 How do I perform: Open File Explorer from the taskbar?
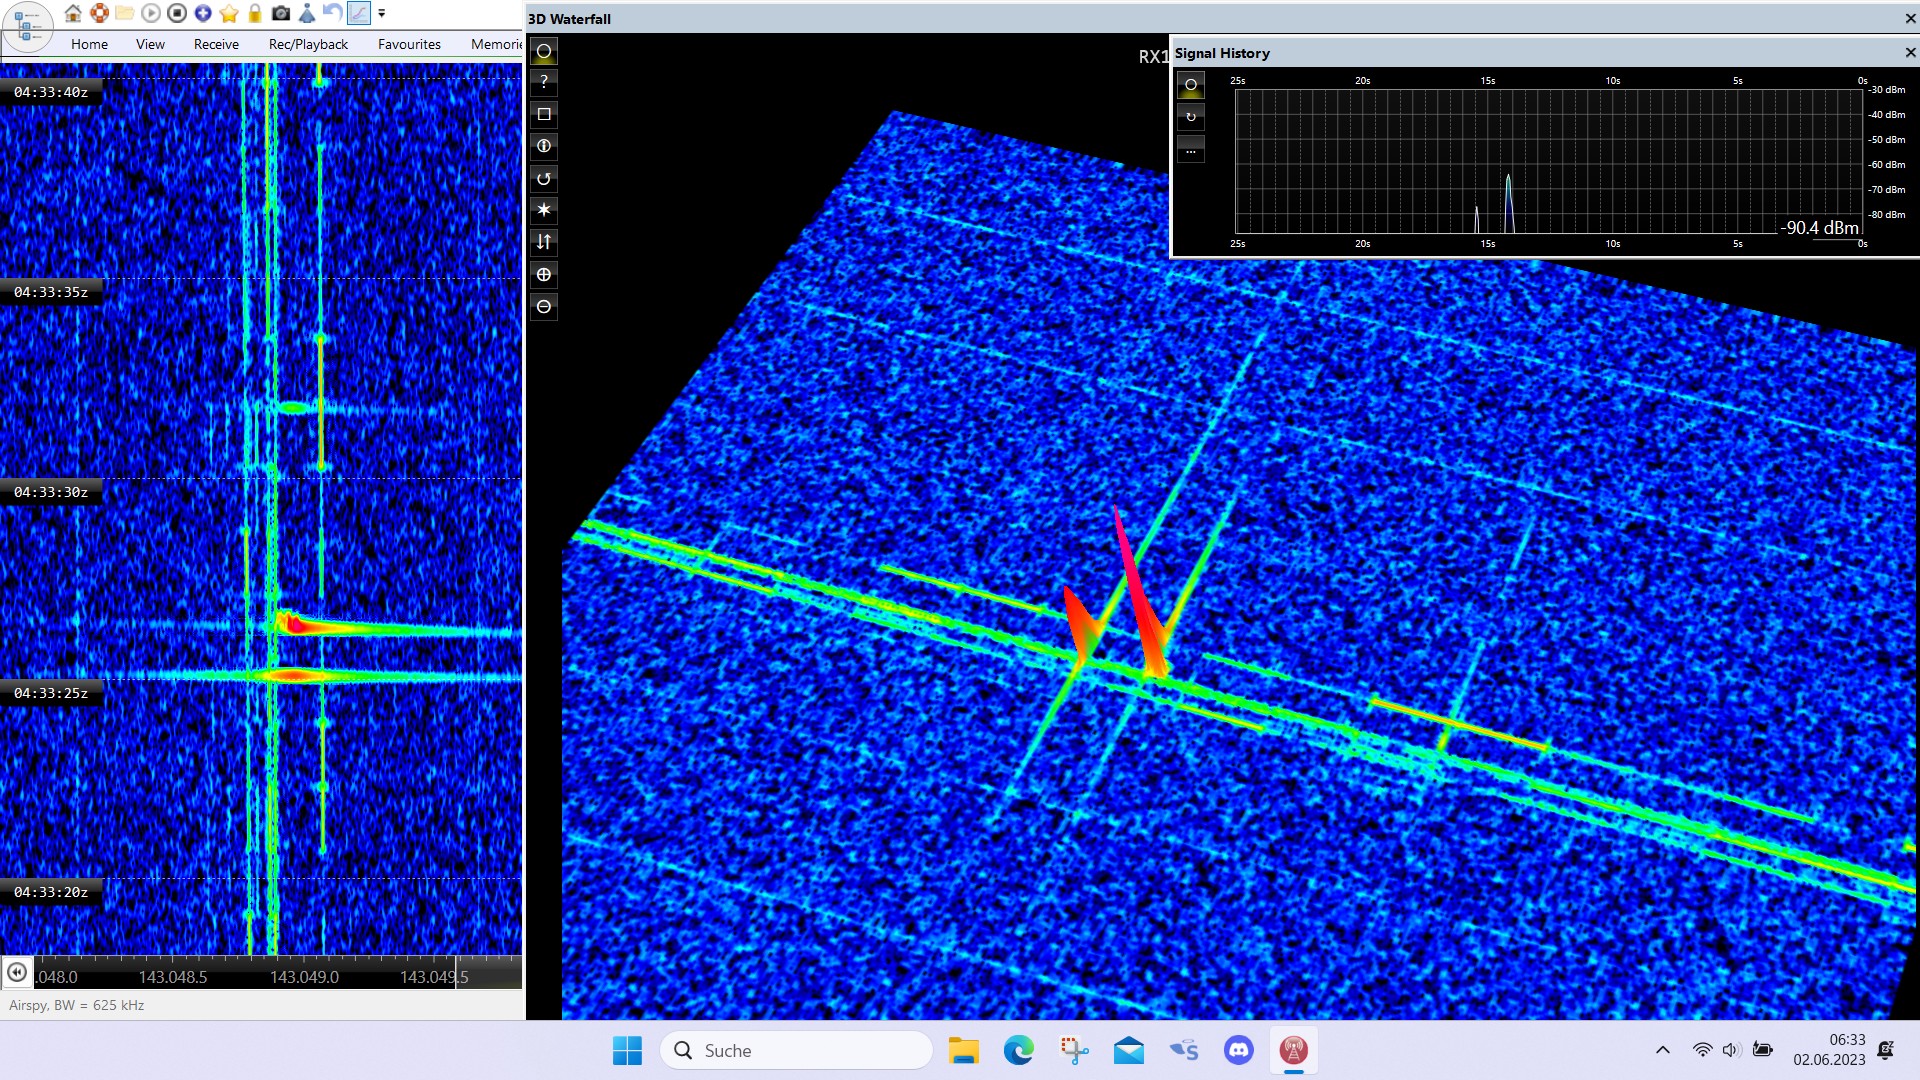click(964, 1051)
